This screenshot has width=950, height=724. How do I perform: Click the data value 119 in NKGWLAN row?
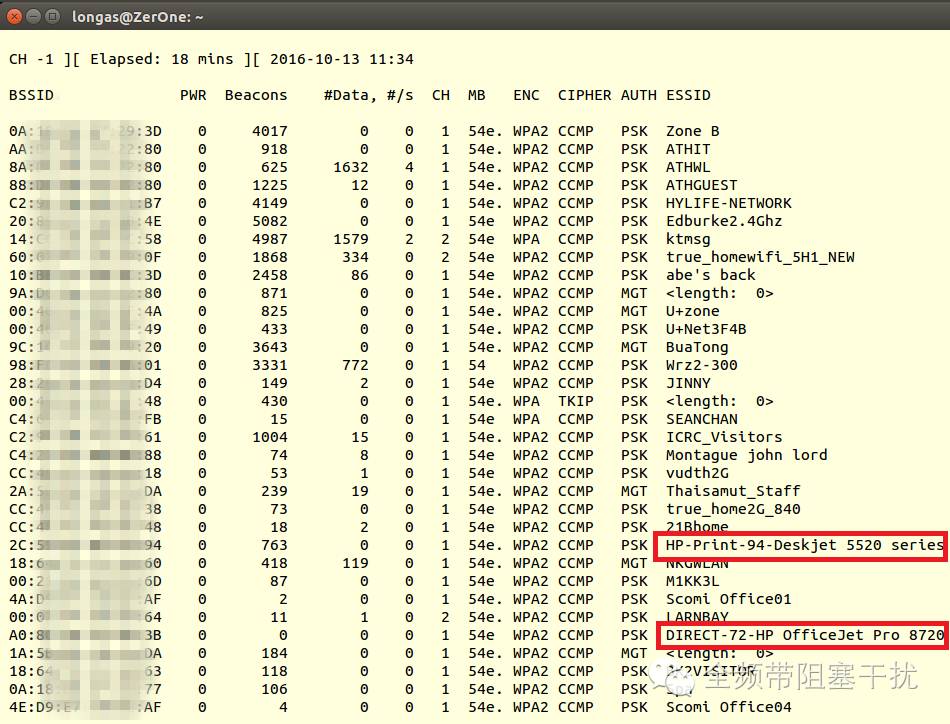(x=355, y=563)
